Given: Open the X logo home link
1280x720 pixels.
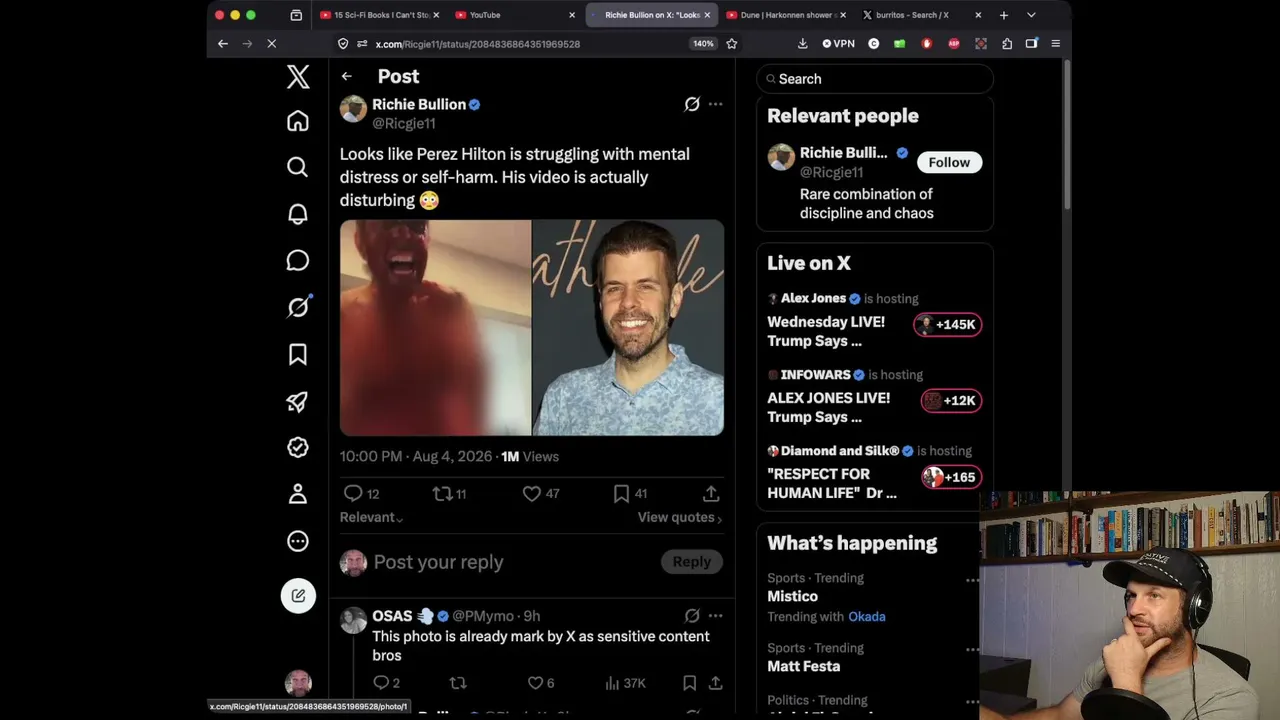Looking at the screenshot, I should [x=298, y=77].
